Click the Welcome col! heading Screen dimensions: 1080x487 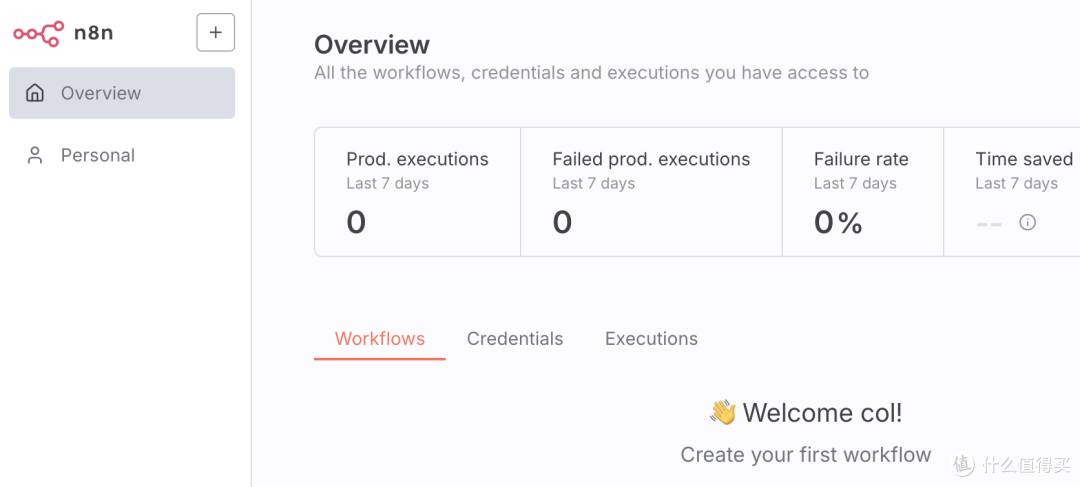pyautogui.click(x=822, y=413)
